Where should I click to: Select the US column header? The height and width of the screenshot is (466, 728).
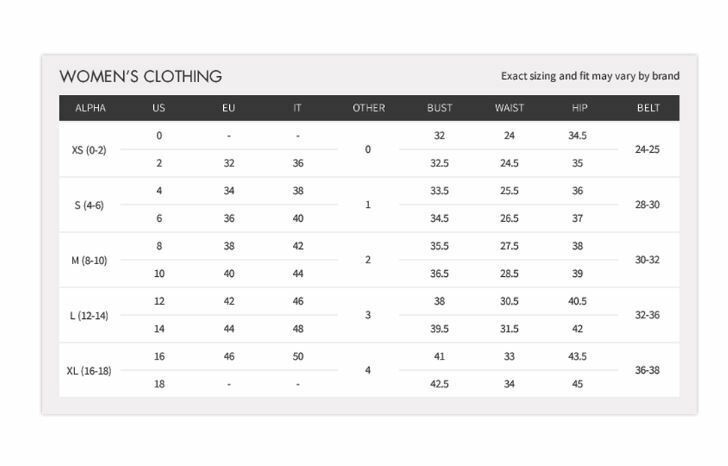[x=159, y=108]
